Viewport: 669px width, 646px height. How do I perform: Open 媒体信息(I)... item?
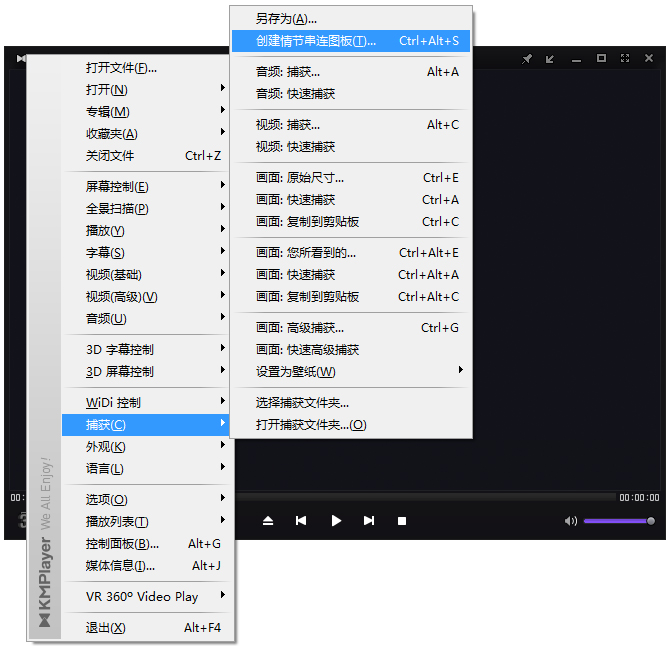pos(145,566)
